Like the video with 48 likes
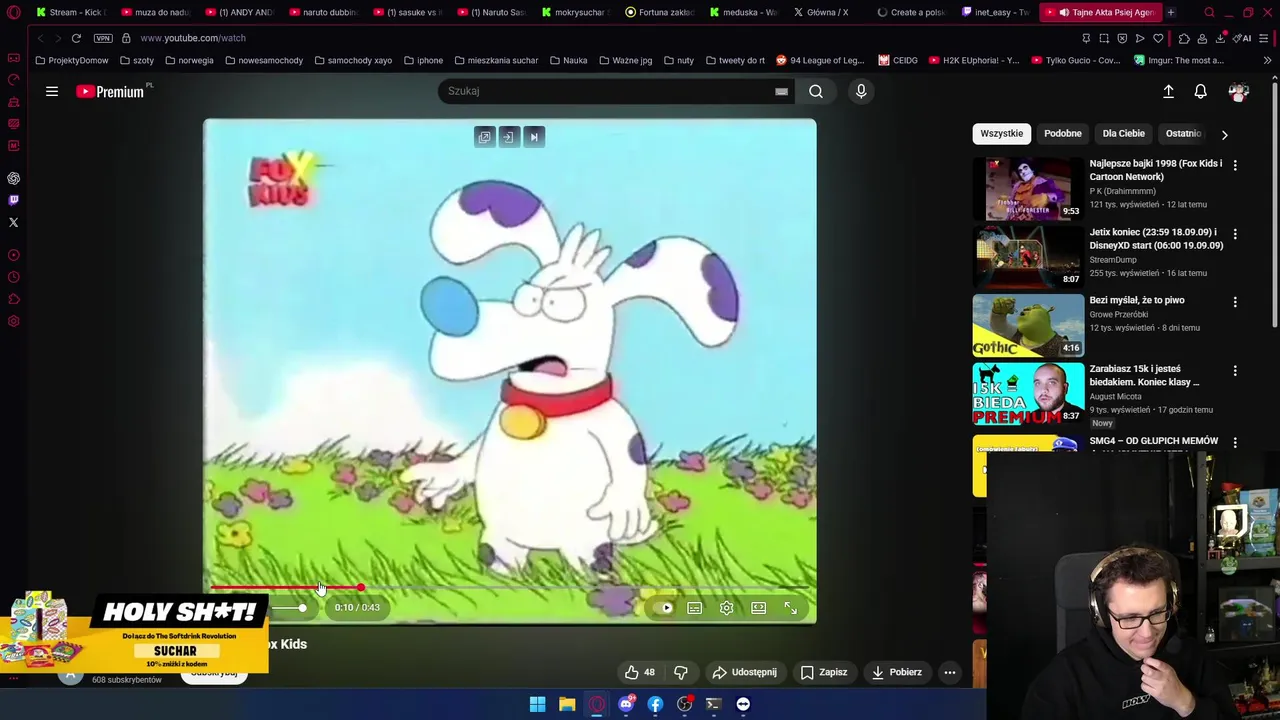 point(640,672)
